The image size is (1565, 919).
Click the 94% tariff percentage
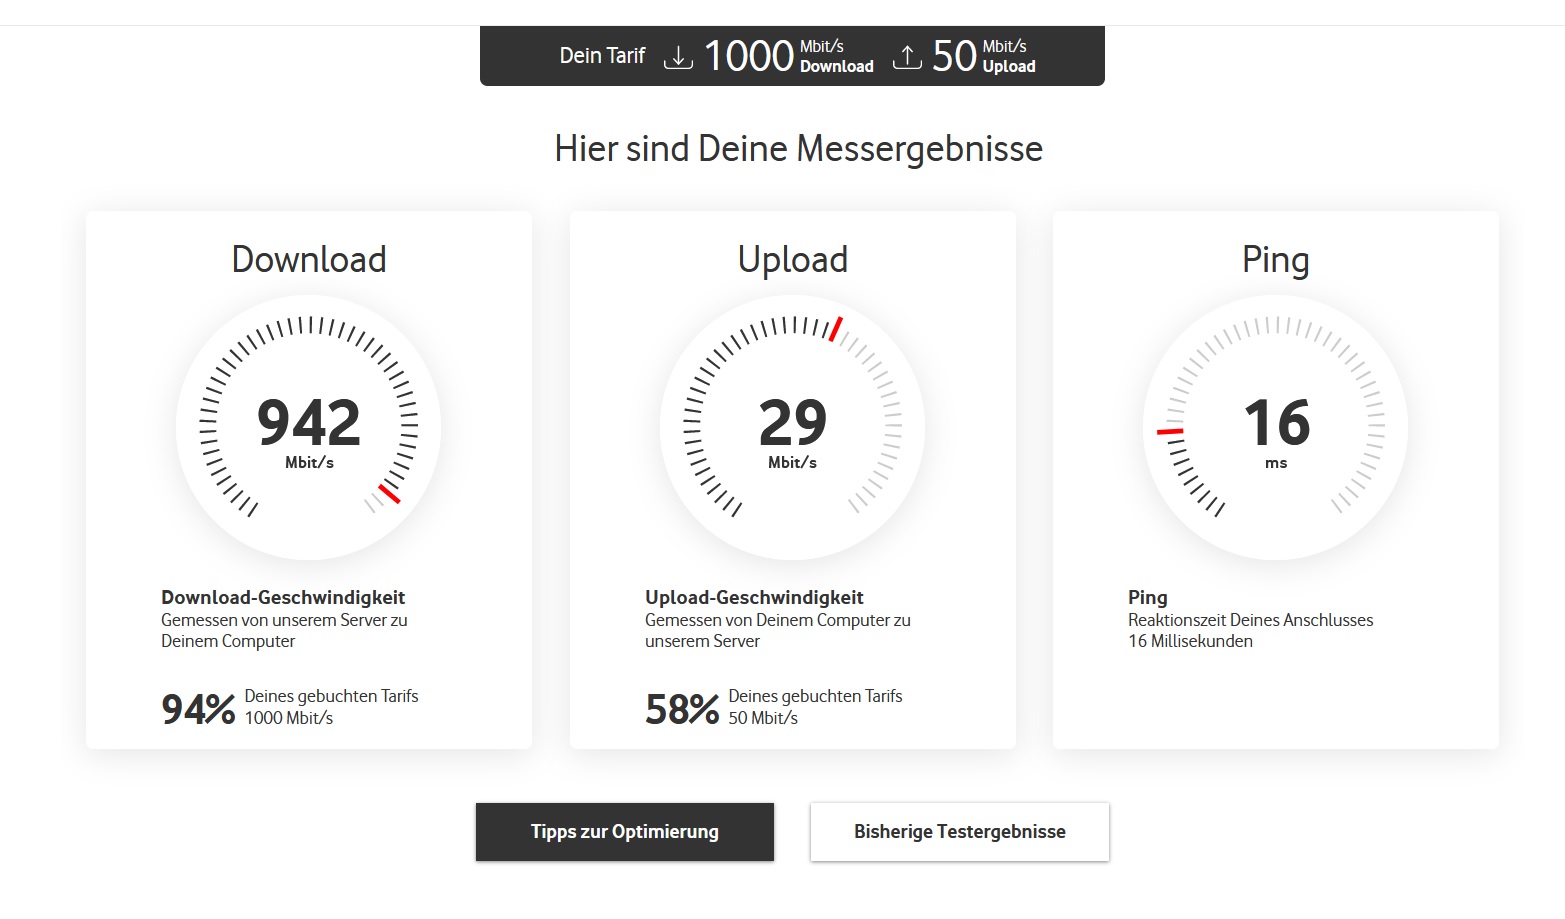pyautogui.click(x=196, y=707)
